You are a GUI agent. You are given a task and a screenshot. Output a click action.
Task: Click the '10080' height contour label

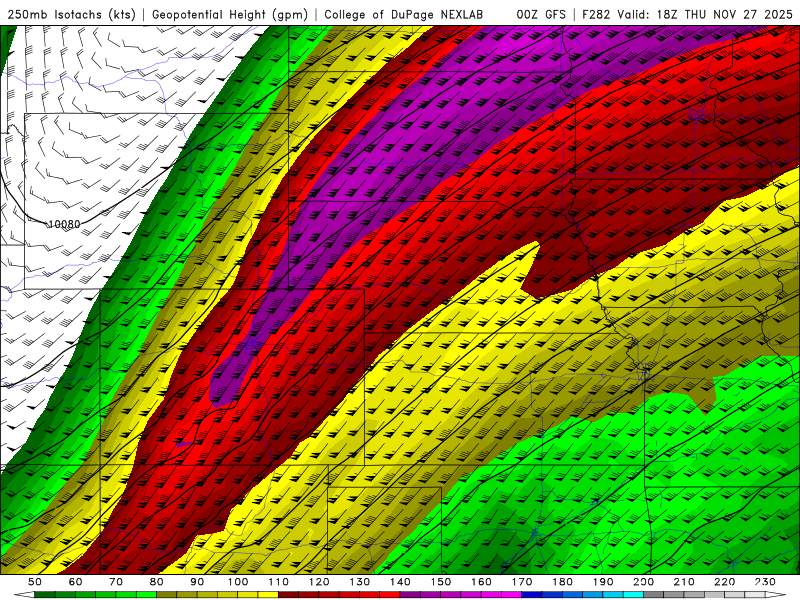click(64, 224)
